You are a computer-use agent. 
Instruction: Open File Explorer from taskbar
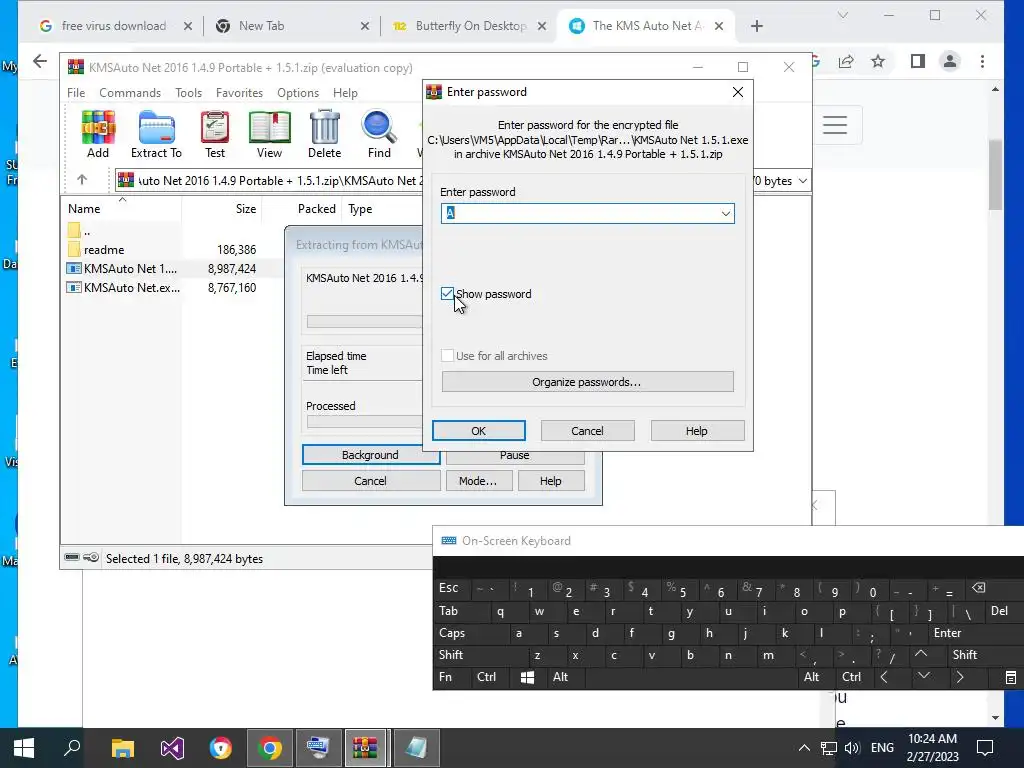(x=122, y=748)
